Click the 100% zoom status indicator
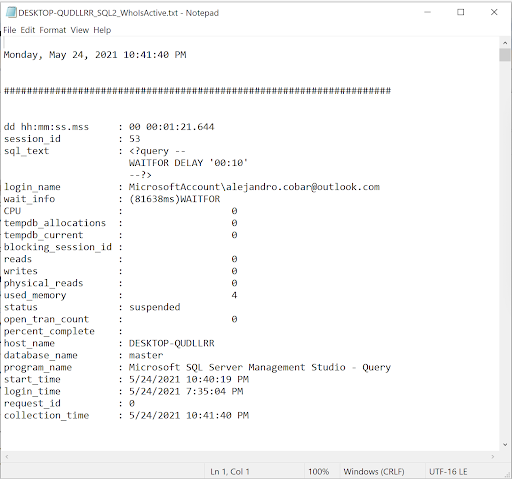Viewport: 512px width, 479px height. 318,472
